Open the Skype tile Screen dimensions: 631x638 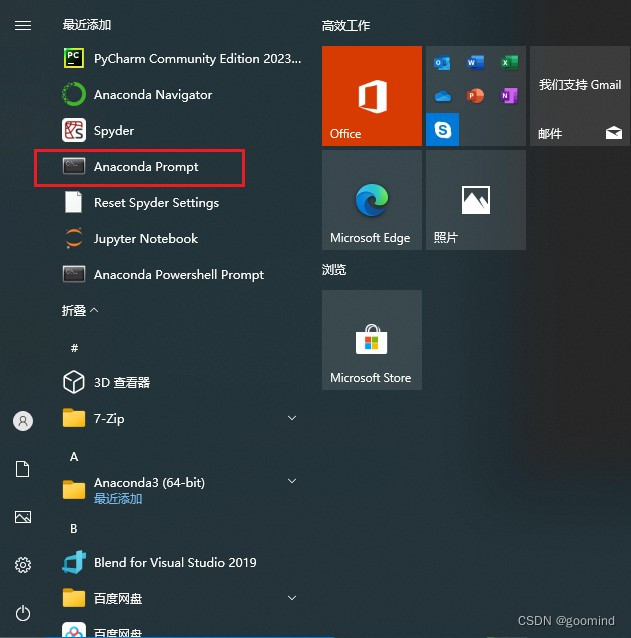[442, 129]
